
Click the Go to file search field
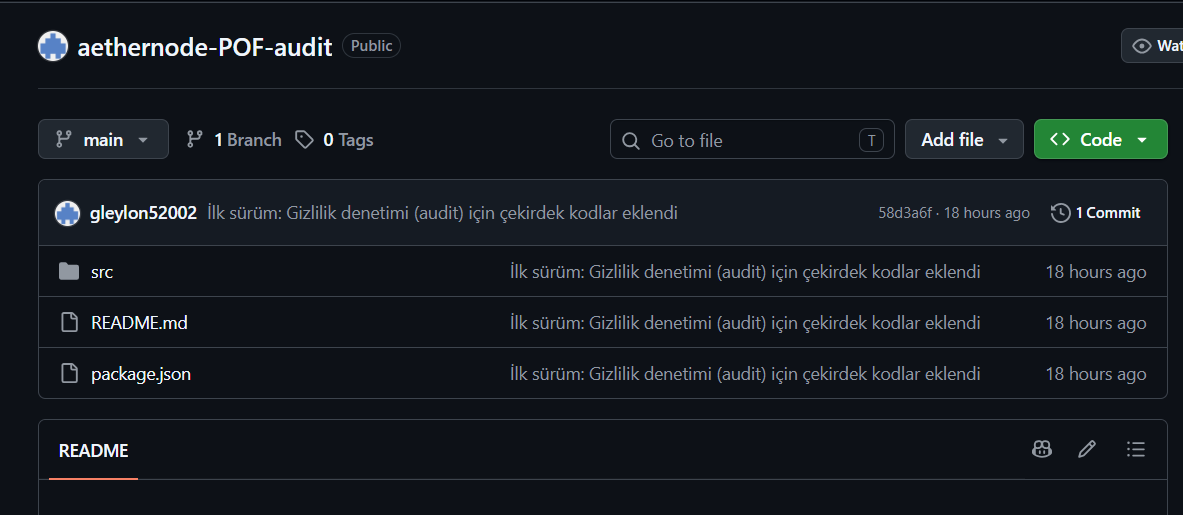pos(752,139)
